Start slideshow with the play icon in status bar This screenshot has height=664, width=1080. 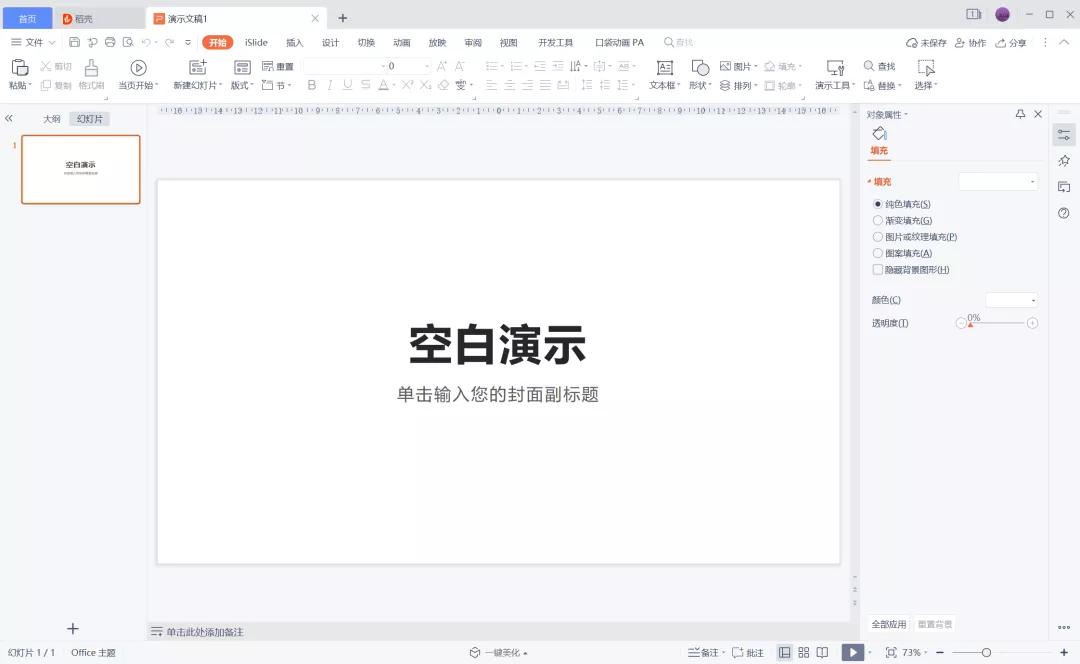852,651
